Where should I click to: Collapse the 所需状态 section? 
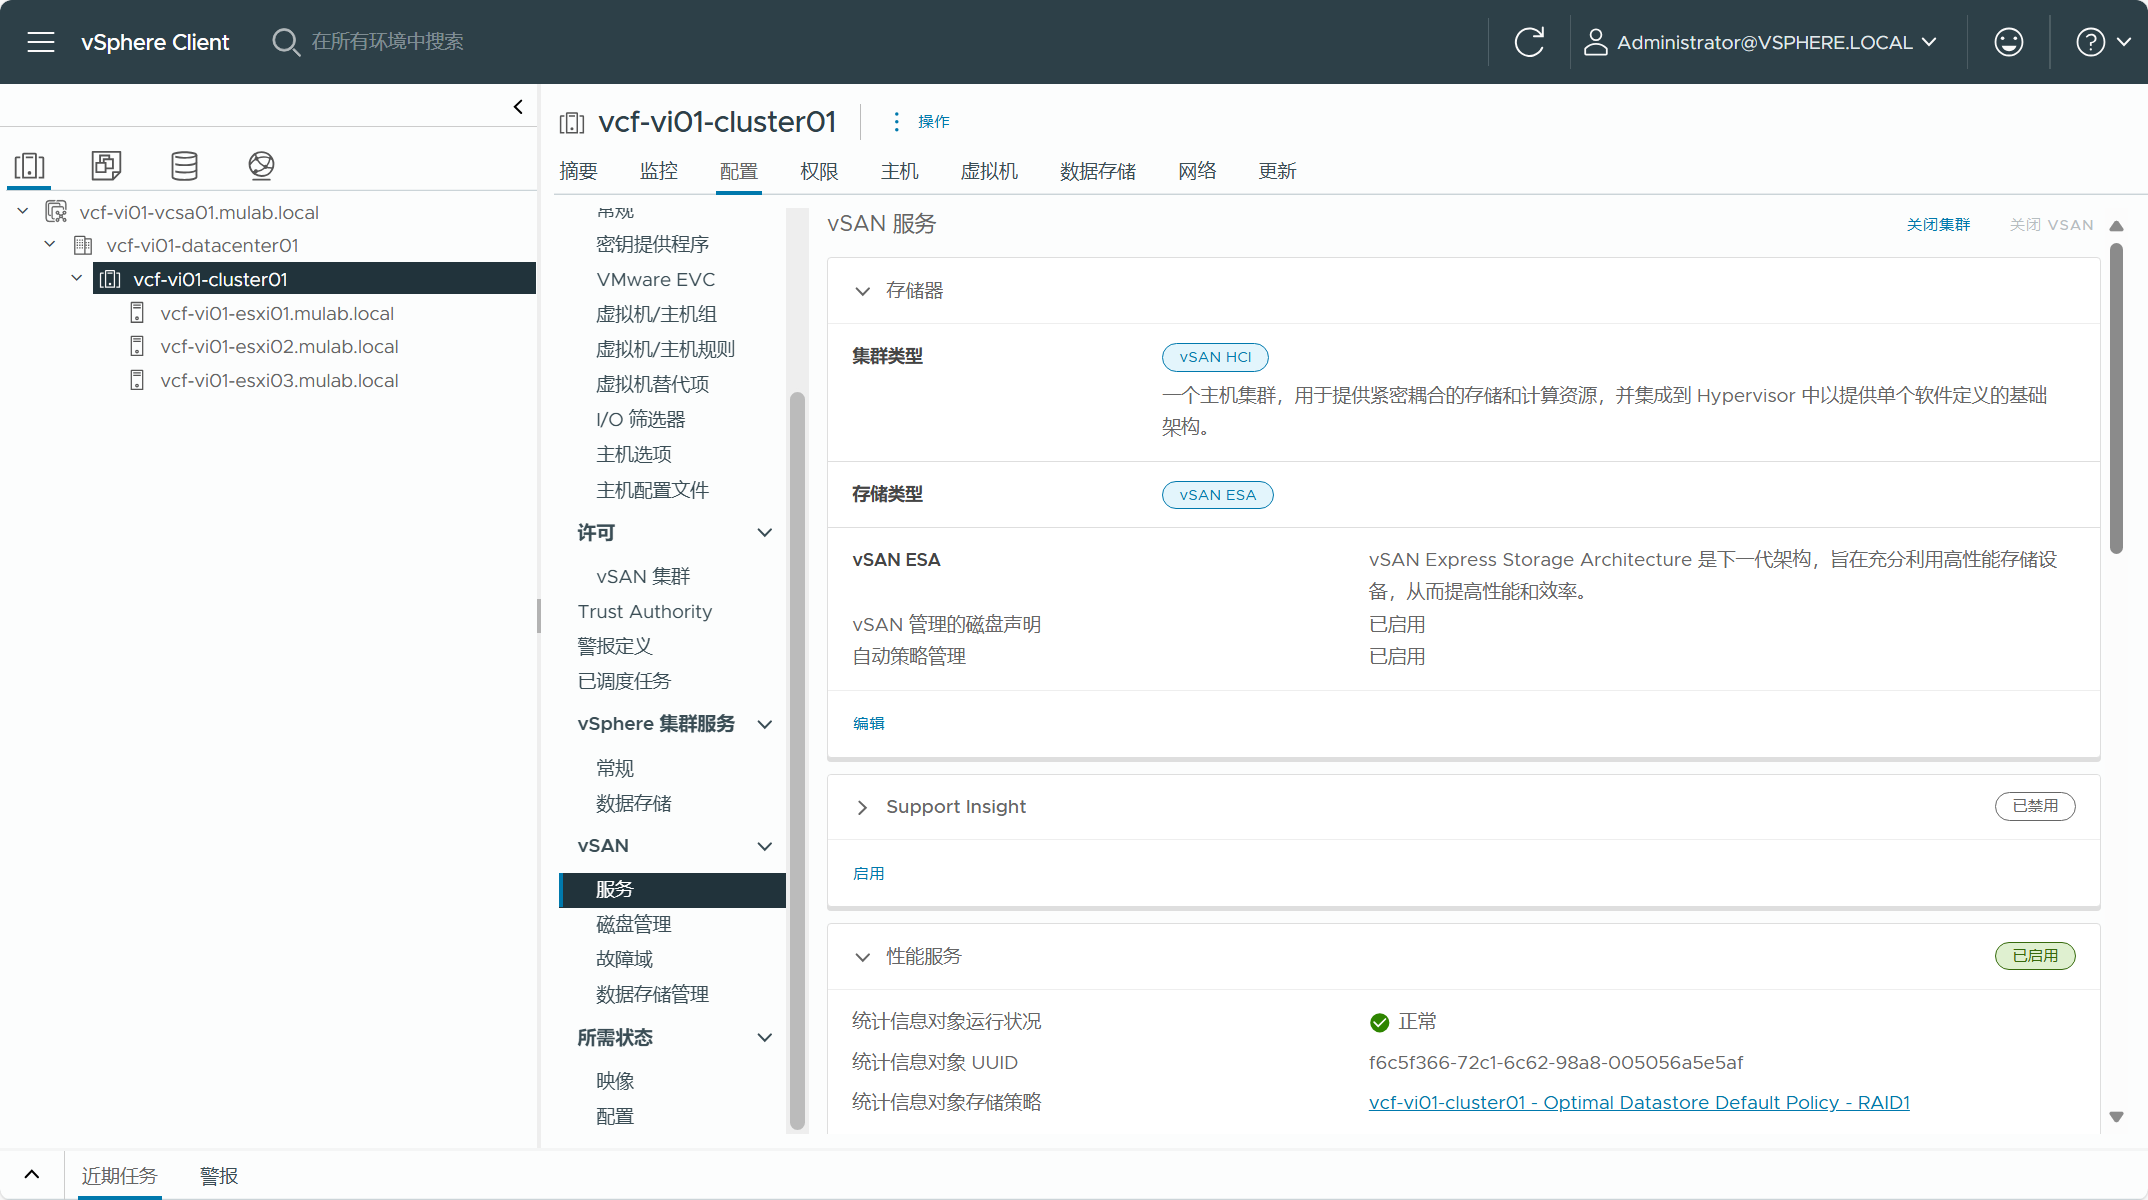[765, 1038]
